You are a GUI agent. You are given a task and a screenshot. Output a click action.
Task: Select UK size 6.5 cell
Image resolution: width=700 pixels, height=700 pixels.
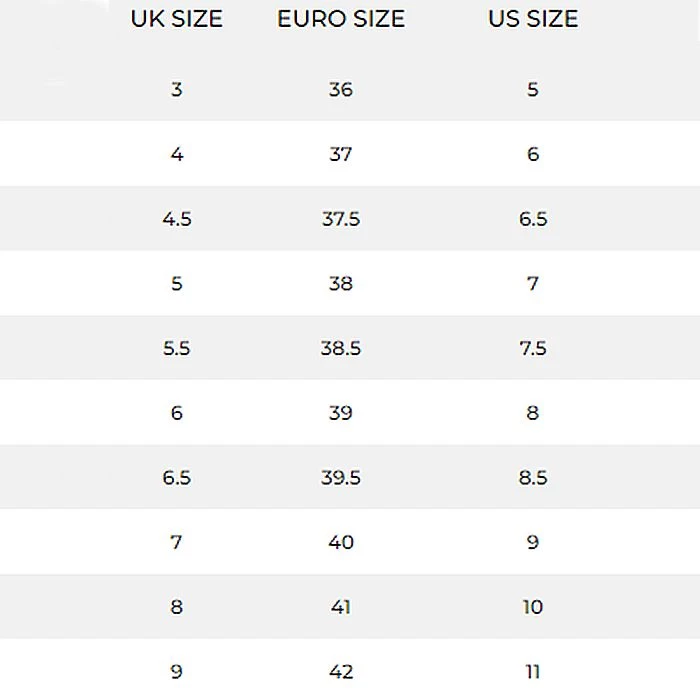click(177, 477)
